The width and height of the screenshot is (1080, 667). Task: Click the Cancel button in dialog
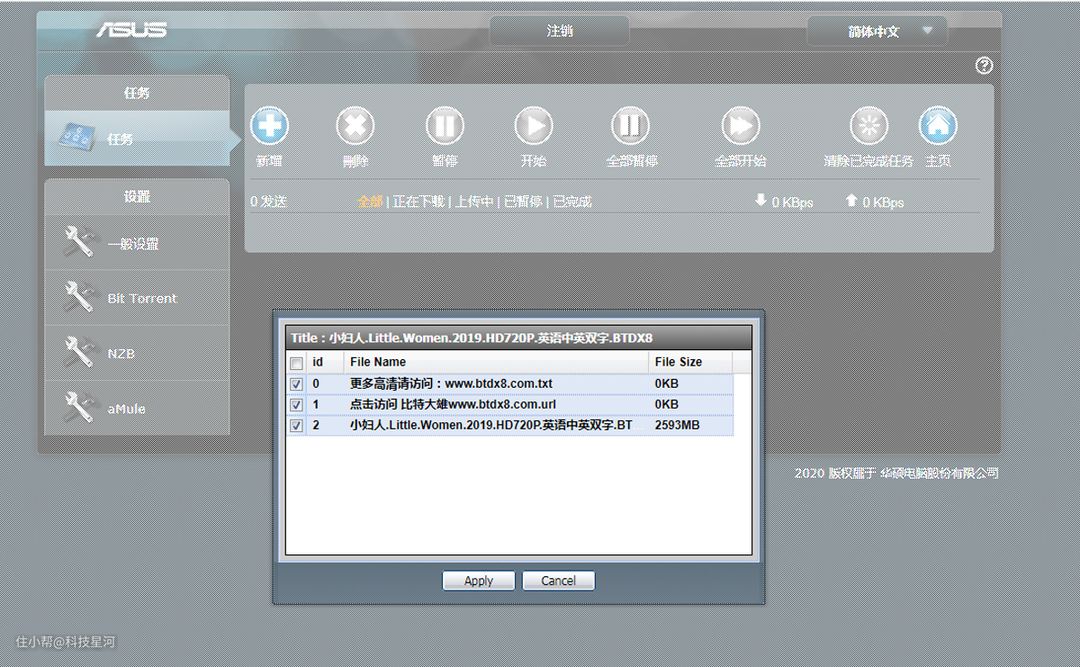pos(558,581)
